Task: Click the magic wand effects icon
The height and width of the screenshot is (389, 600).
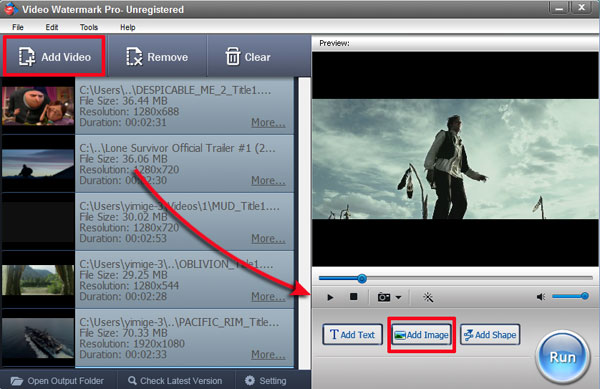Action: pyautogui.click(x=428, y=297)
